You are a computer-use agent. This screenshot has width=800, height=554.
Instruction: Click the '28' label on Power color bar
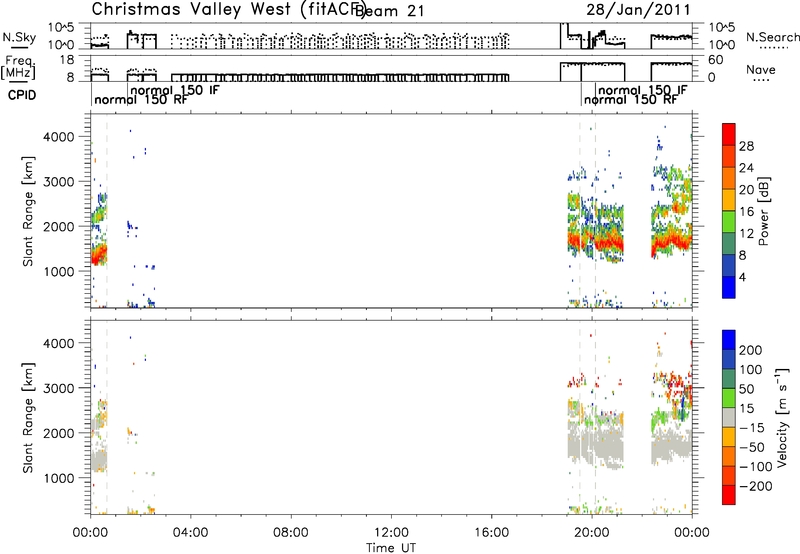[x=746, y=146]
